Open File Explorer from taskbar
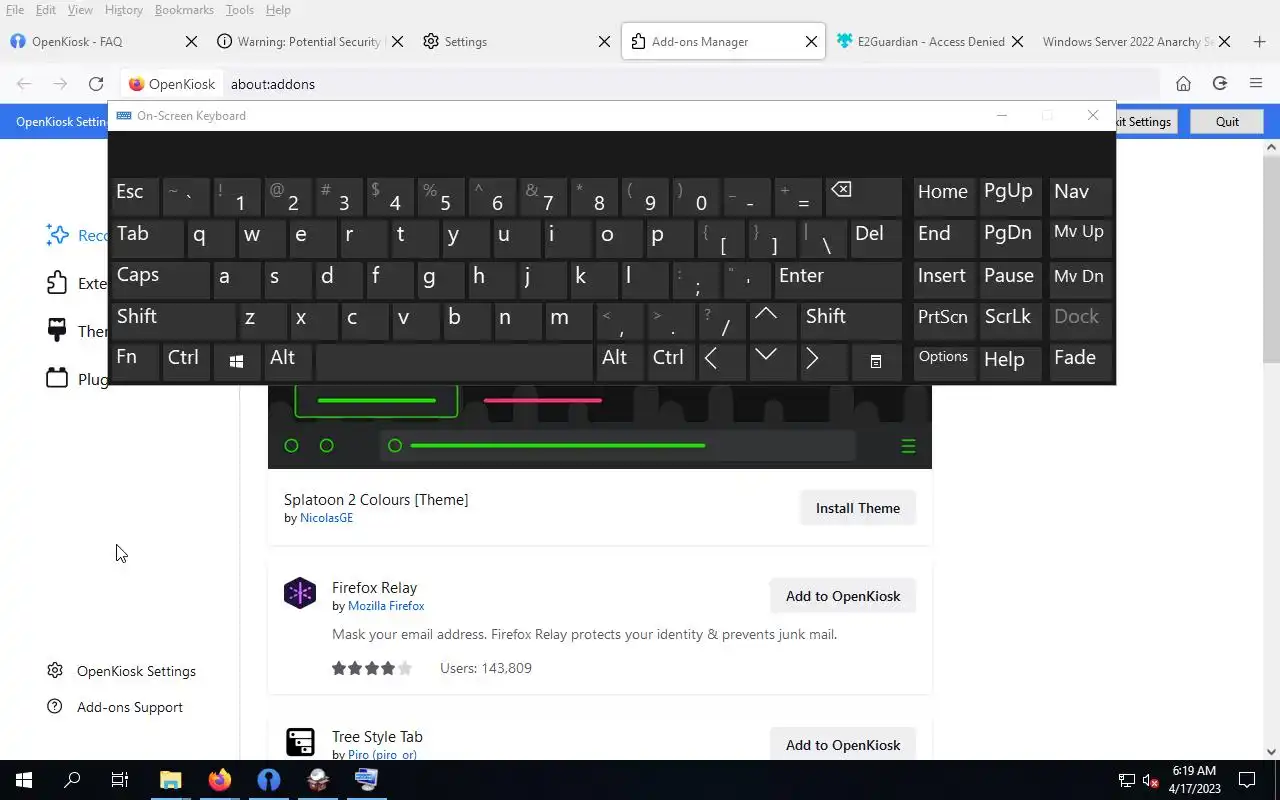The height and width of the screenshot is (800, 1280). [171, 780]
